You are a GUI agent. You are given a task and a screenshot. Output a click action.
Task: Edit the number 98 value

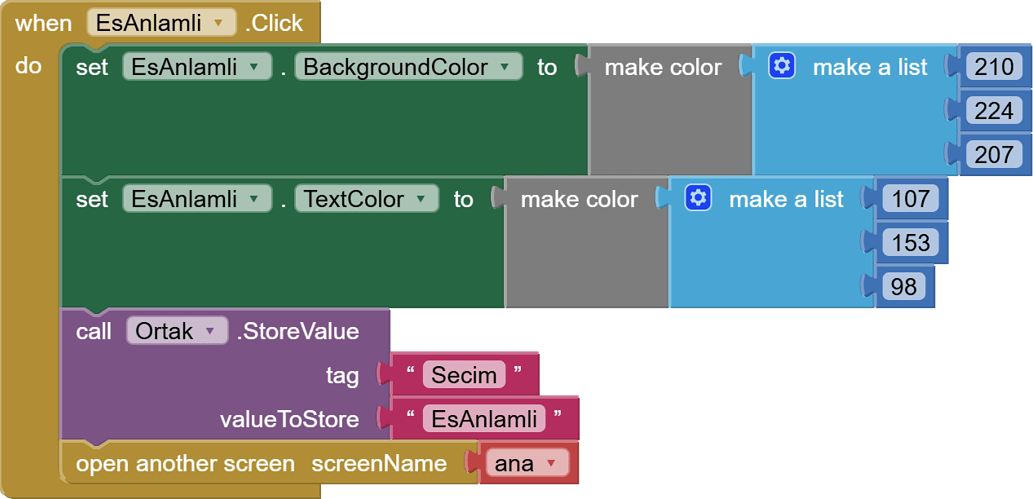pos(903,287)
